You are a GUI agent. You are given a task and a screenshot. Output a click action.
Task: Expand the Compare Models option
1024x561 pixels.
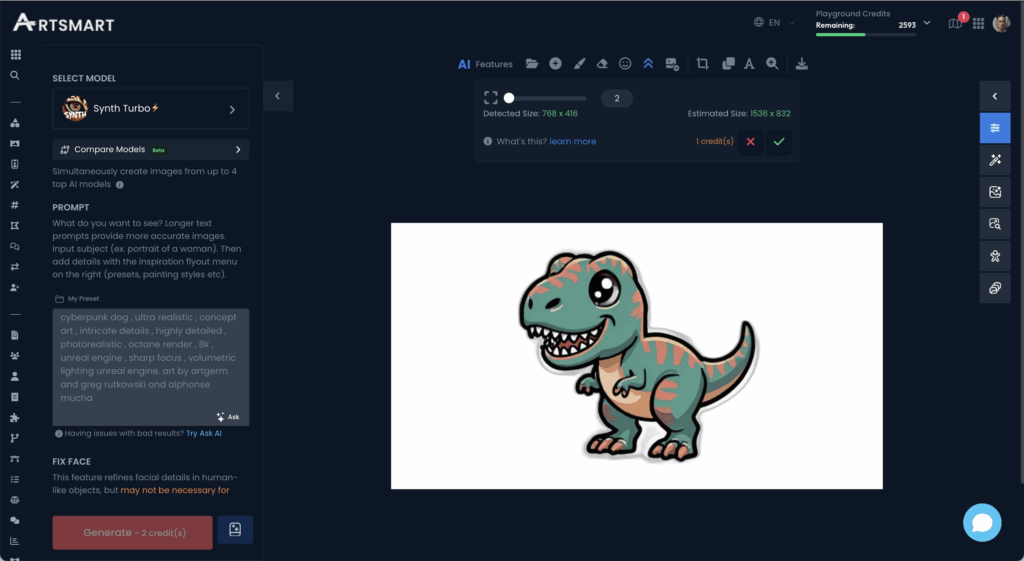point(150,150)
